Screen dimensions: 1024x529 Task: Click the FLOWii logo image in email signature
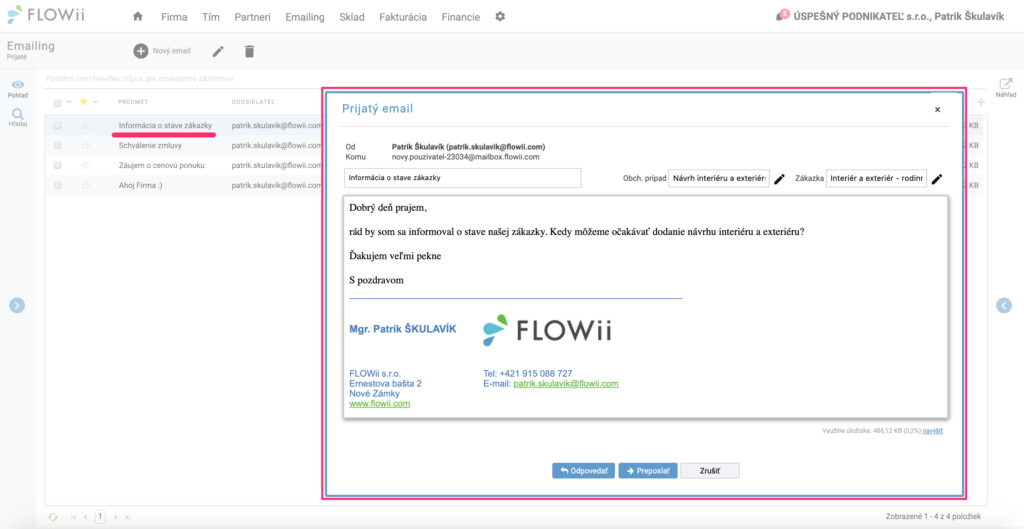547,330
